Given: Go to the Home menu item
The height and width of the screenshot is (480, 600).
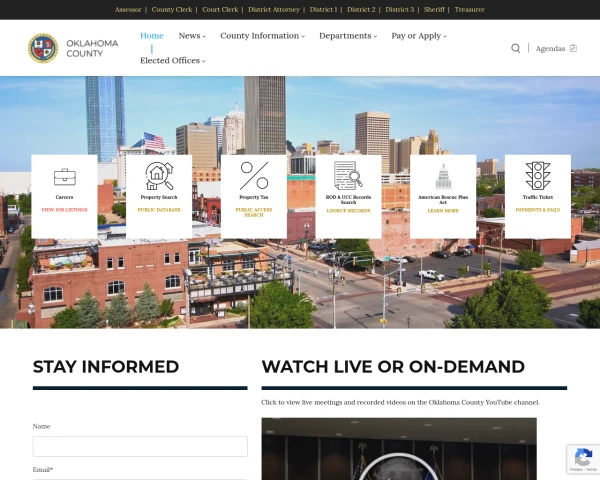Looking at the screenshot, I should click(x=152, y=36).
